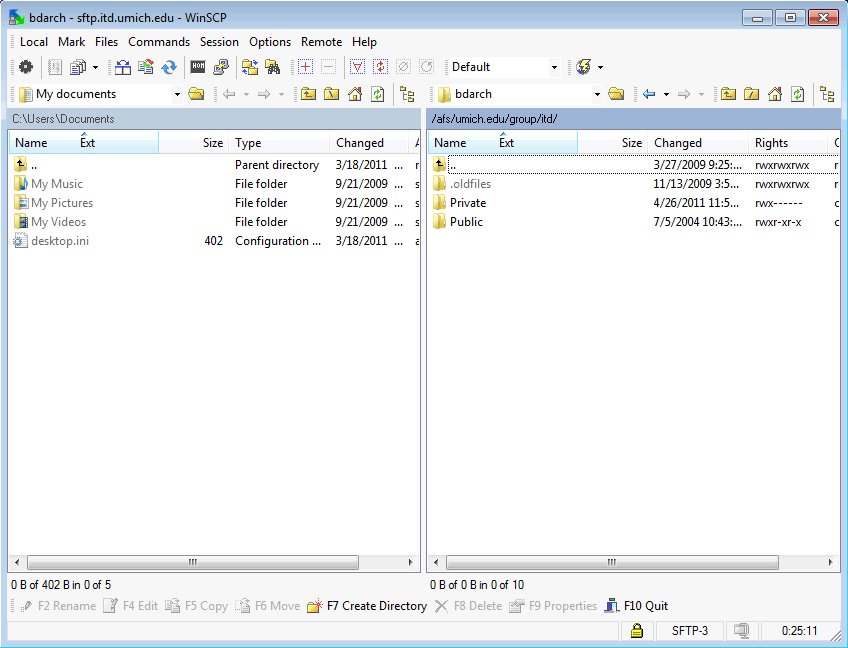848x648 pixels.
Task: Click remote root directory icon
Action: 751,94
